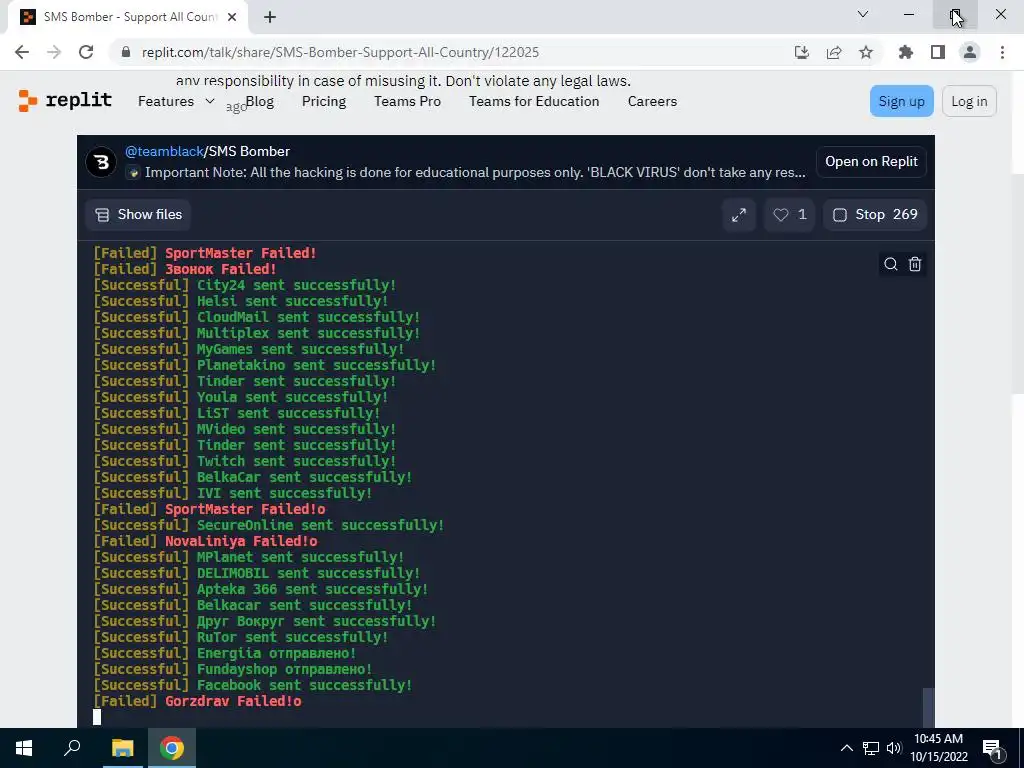Open the Blog page
Screen dimensions: 1024x768
click(x=259, y=101)
